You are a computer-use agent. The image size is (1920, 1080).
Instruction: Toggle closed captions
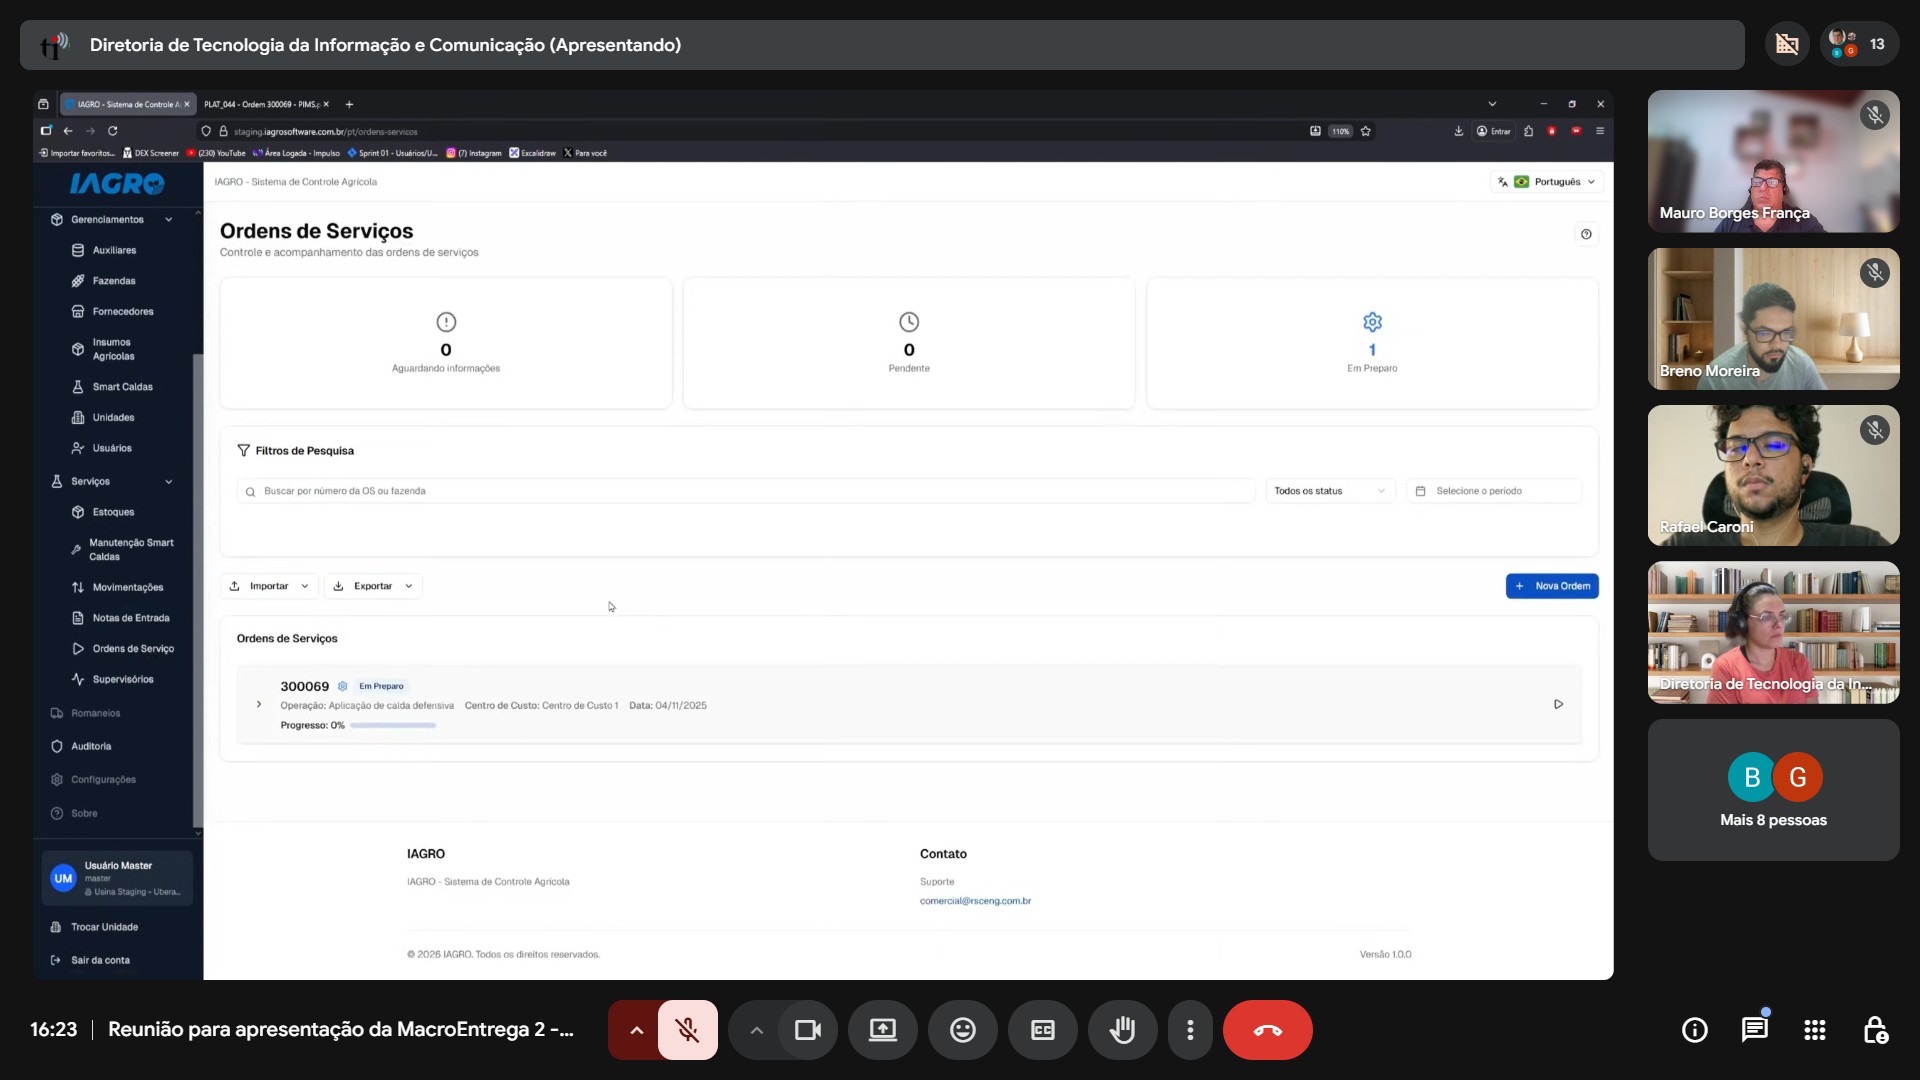click(1043, 1030)
